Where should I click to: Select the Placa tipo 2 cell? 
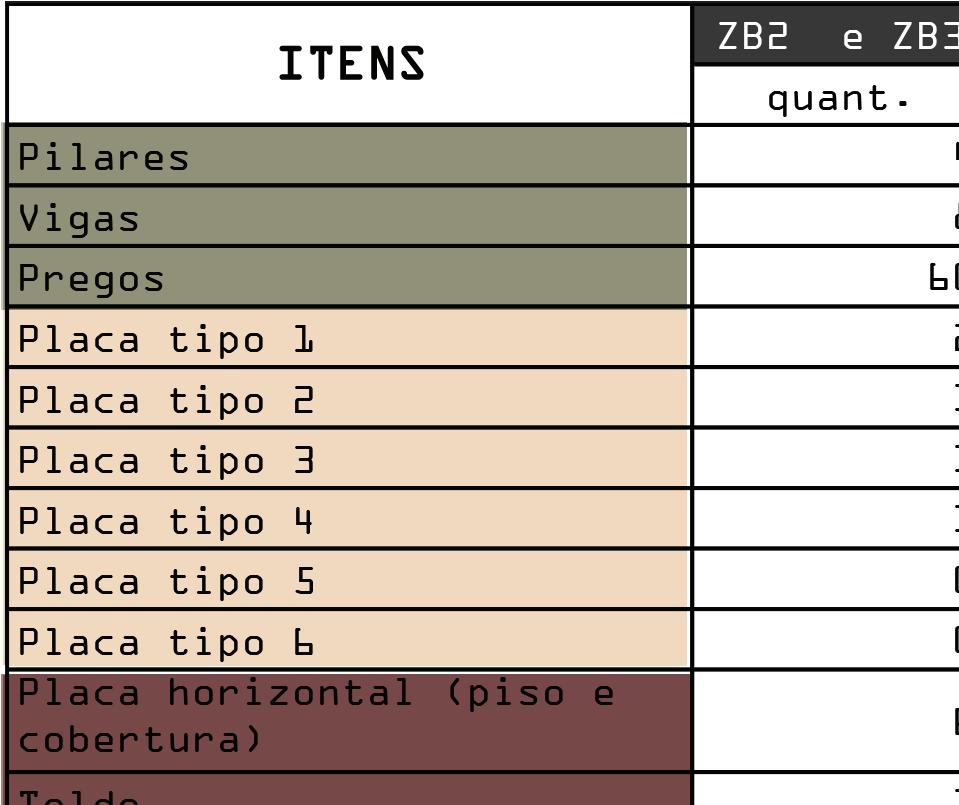tap(348, 398)
